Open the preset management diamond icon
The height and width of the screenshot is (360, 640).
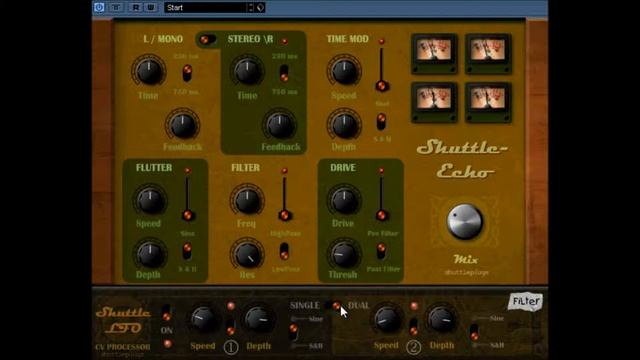pos(260,7)
